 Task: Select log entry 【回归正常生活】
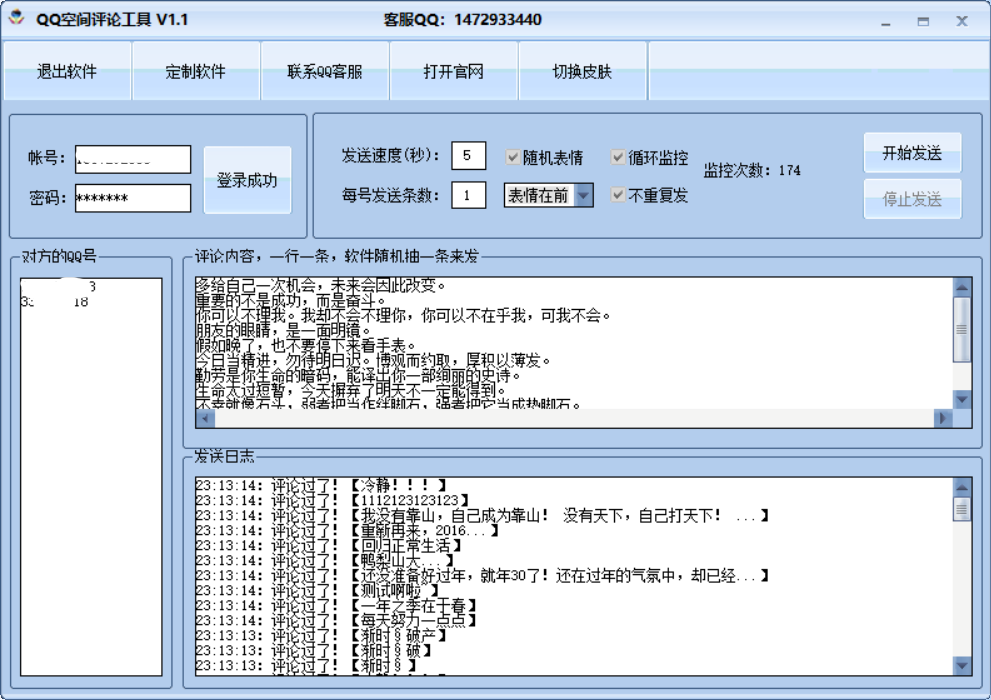pyautogui.click(x=329, y=545)
